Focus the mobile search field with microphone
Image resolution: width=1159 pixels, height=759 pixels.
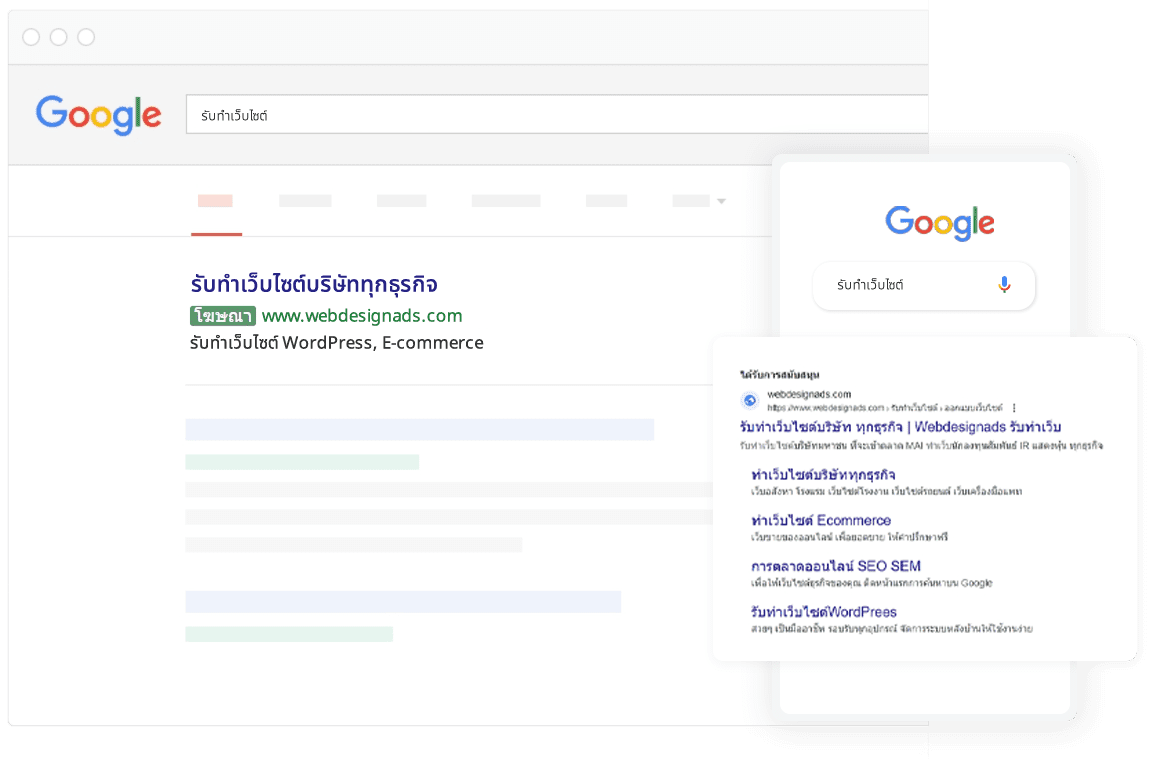(x=923, y=285)
